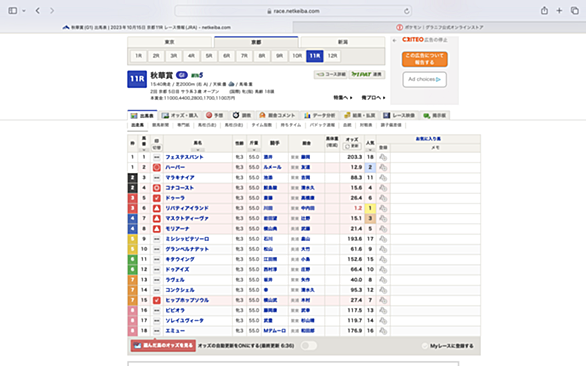Open the 厩舎コメント tab
Image resolution: width=586 pixels, height=366 pixels.
click(277, 115)
